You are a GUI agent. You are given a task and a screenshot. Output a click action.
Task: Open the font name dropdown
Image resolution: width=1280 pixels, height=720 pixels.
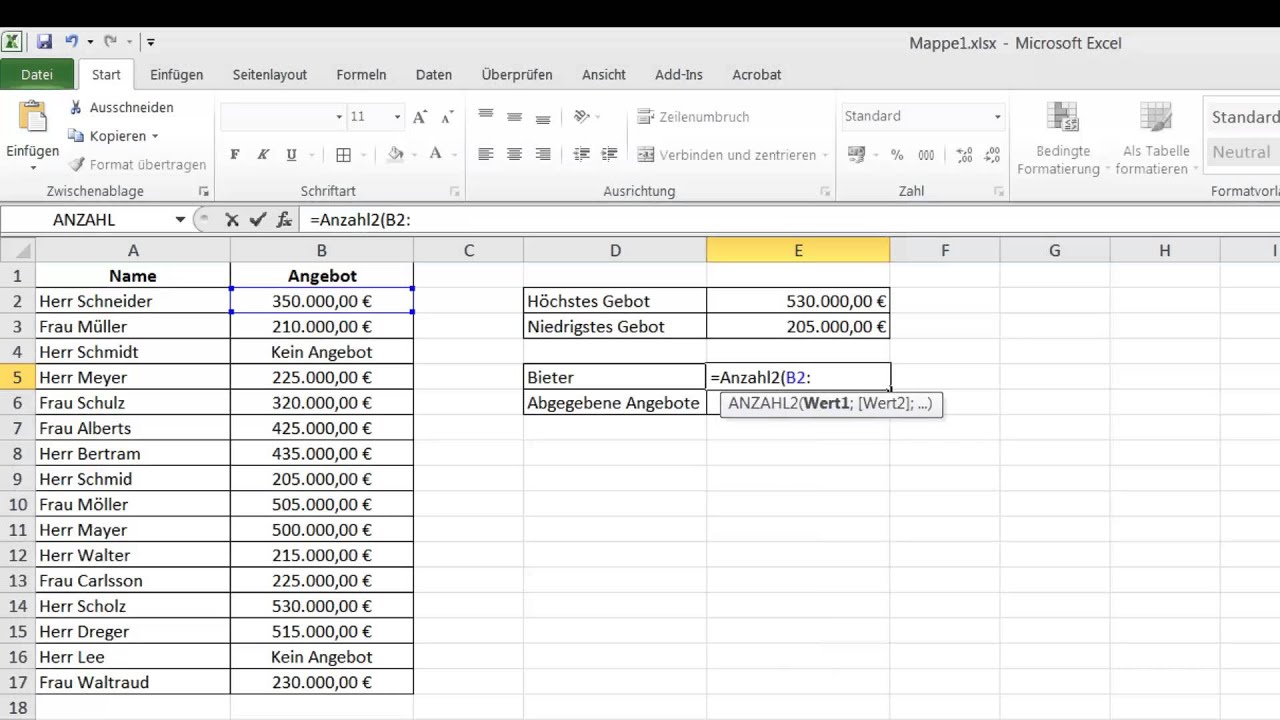pyautogui.click(x=339, y=117)
